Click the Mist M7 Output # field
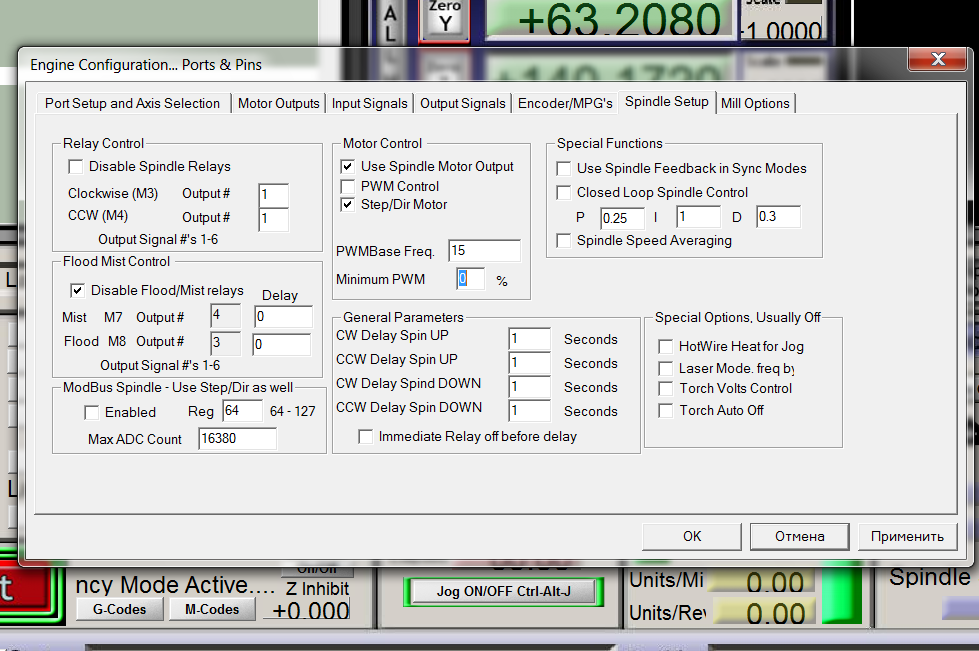Image resolution: width=979 pixels, height=651 pixels. tap(225, 316)
